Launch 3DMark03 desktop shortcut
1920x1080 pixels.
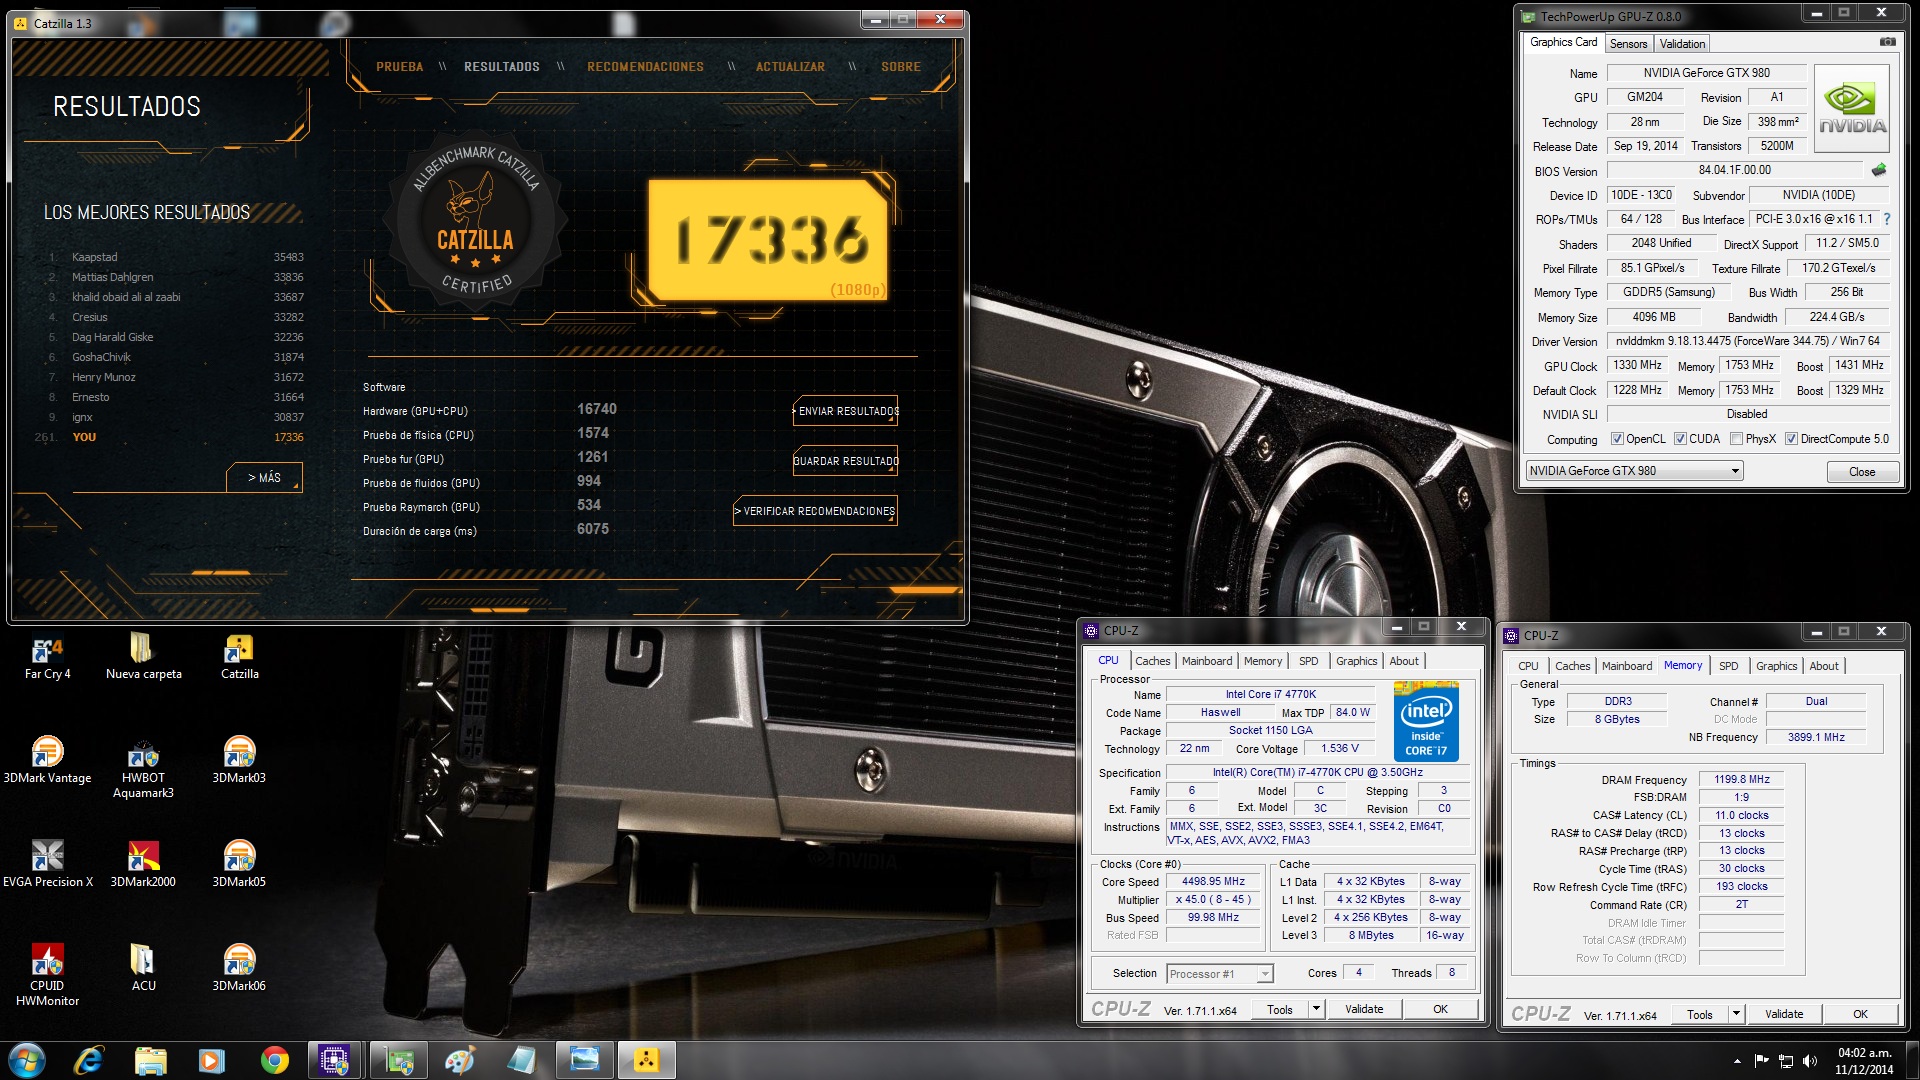[239, 761]
